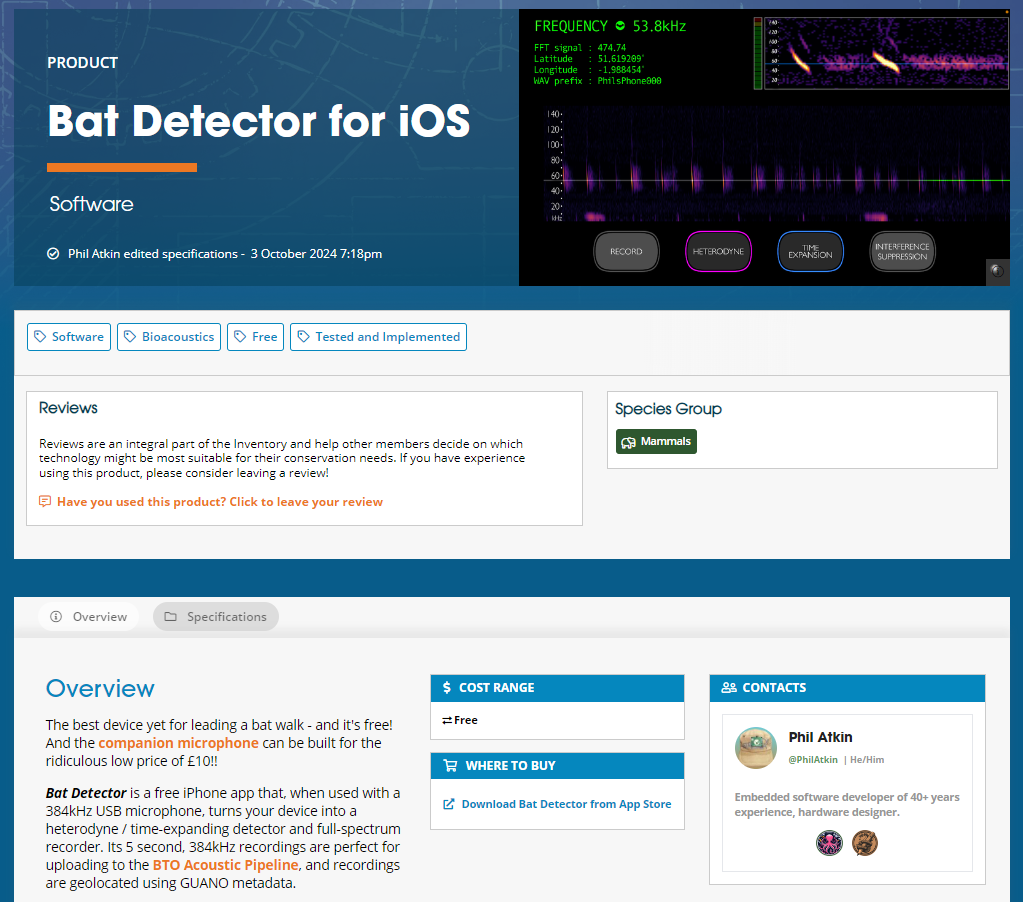This screenshot has height=902, width=1023.
Task: Click the tag icon beside Tested and Implemented
Action: (x=303, y=337)
